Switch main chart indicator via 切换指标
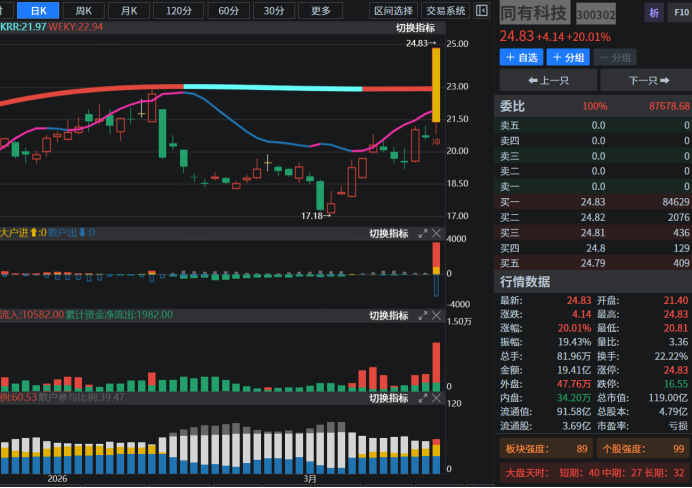 tap(415, 28)
